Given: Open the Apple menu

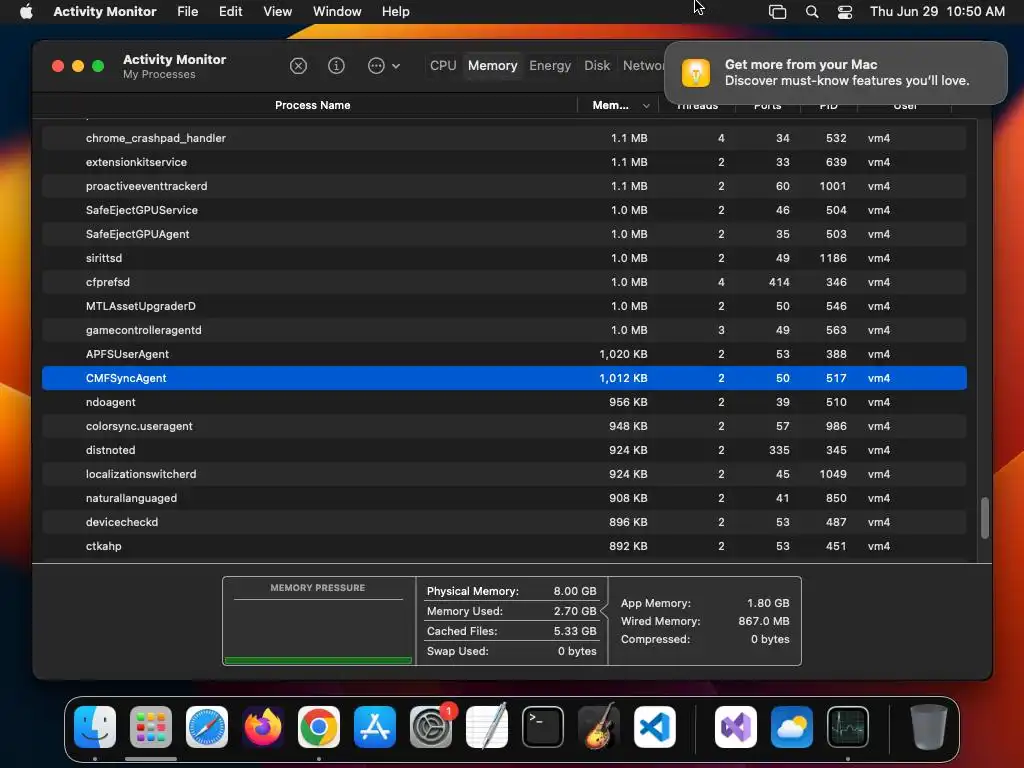Looking at the screenshot, I should (x=26, y=11).
